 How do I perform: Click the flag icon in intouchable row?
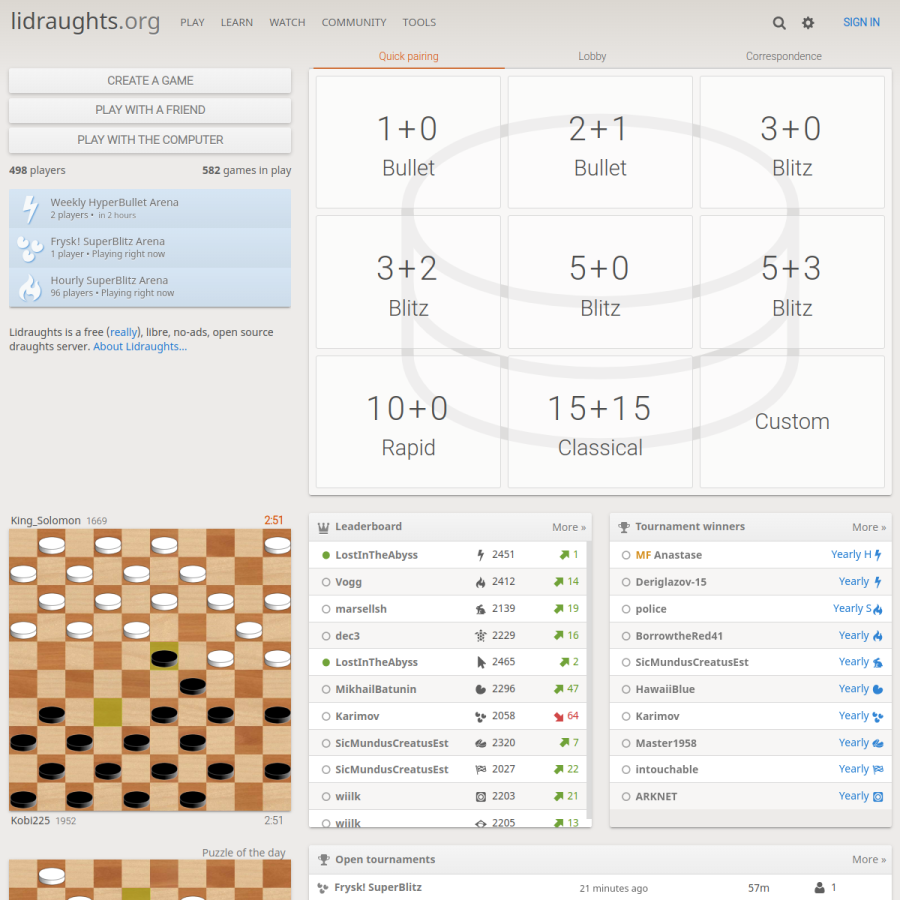(878, 770)
